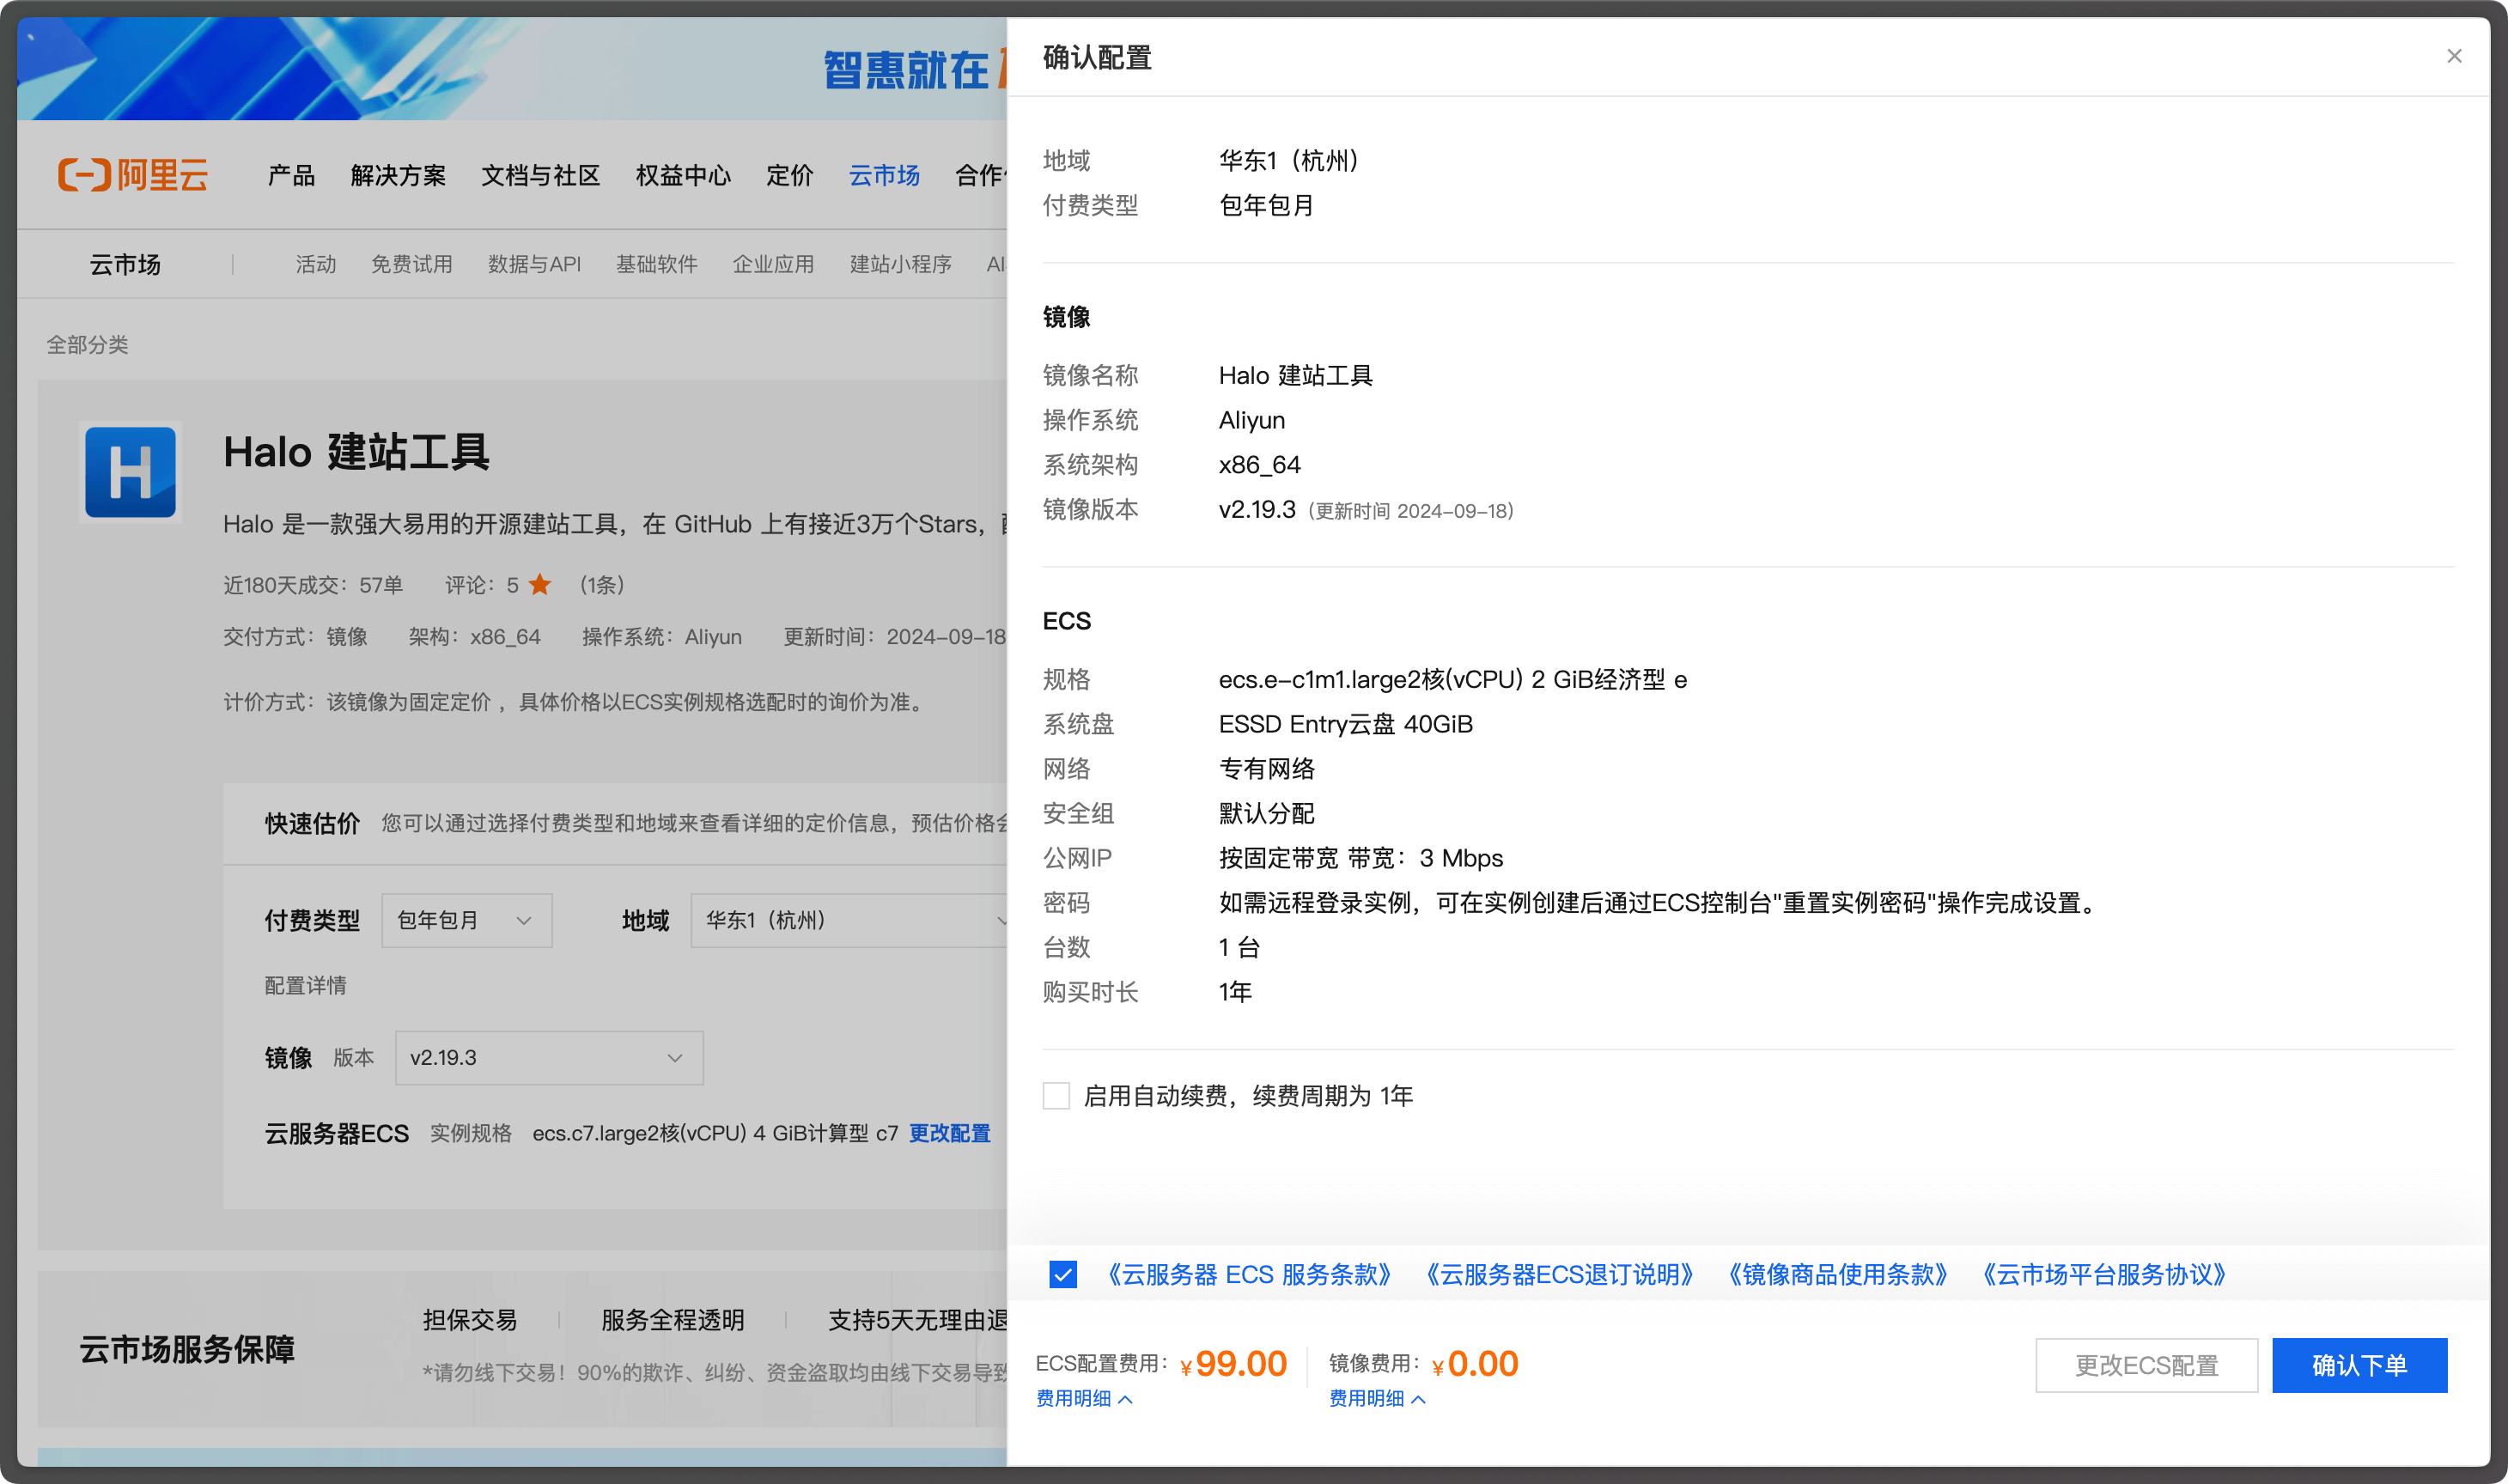Click the 全部分类 breadcrumb
This screenshot has height=1484, width=2508.
87,344
